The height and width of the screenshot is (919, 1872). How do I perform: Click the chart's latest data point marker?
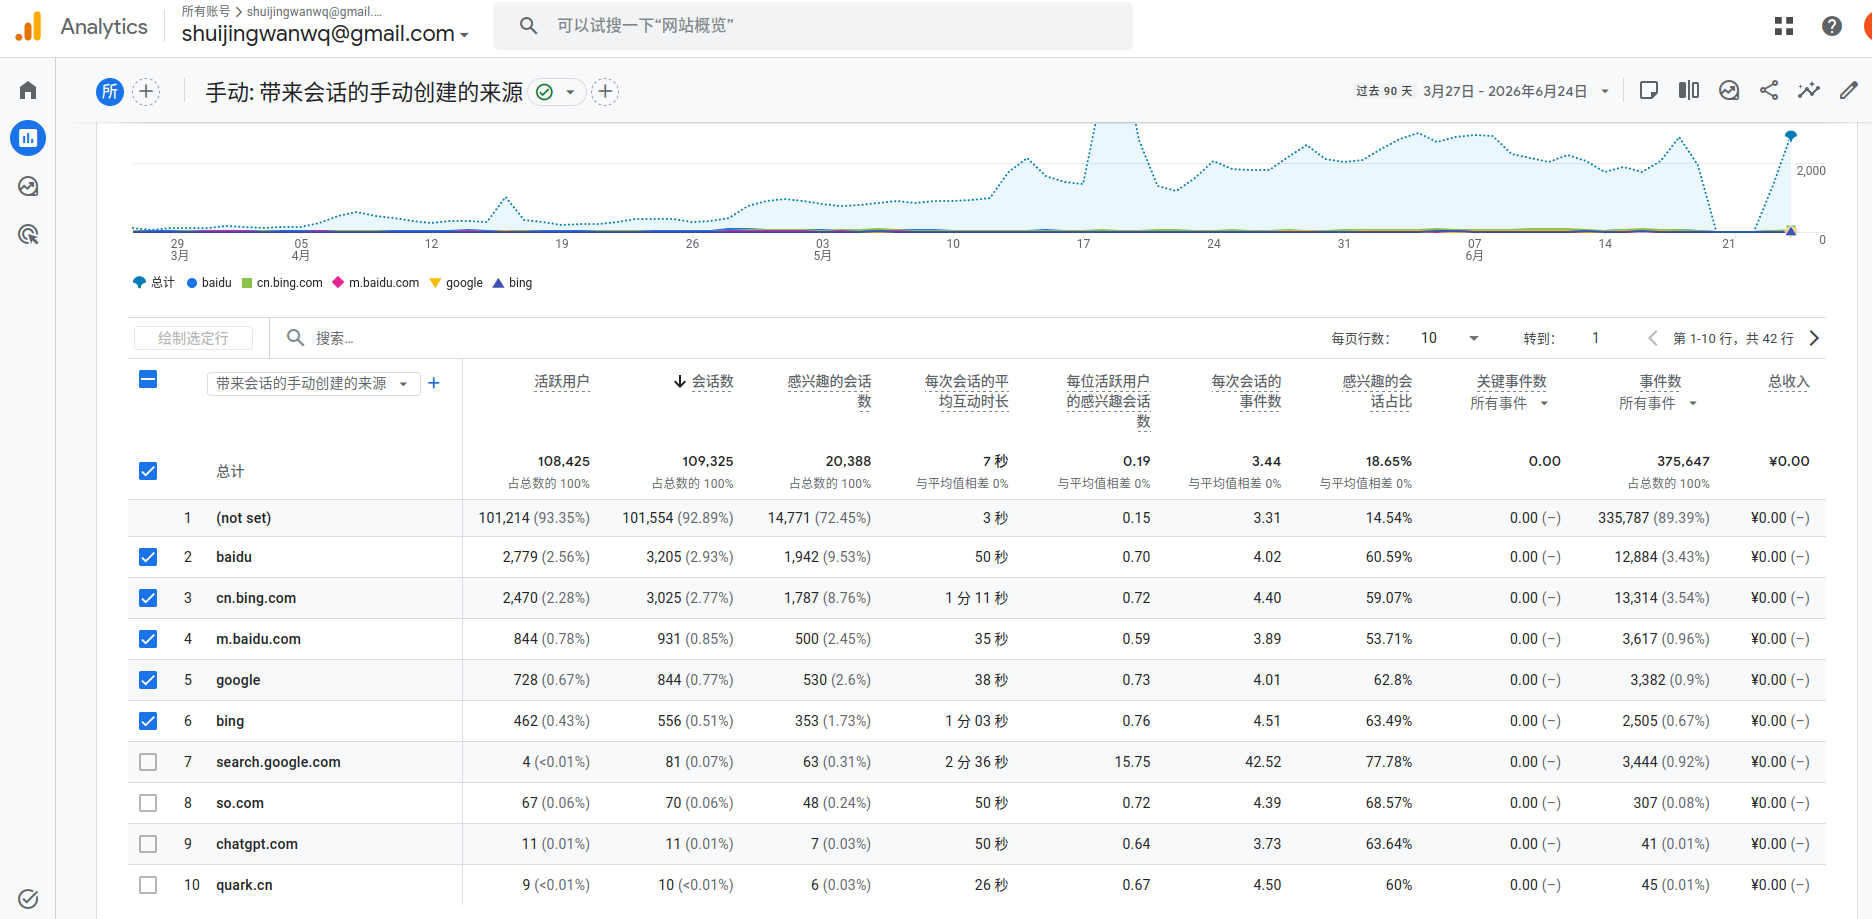coord(1791,135)
